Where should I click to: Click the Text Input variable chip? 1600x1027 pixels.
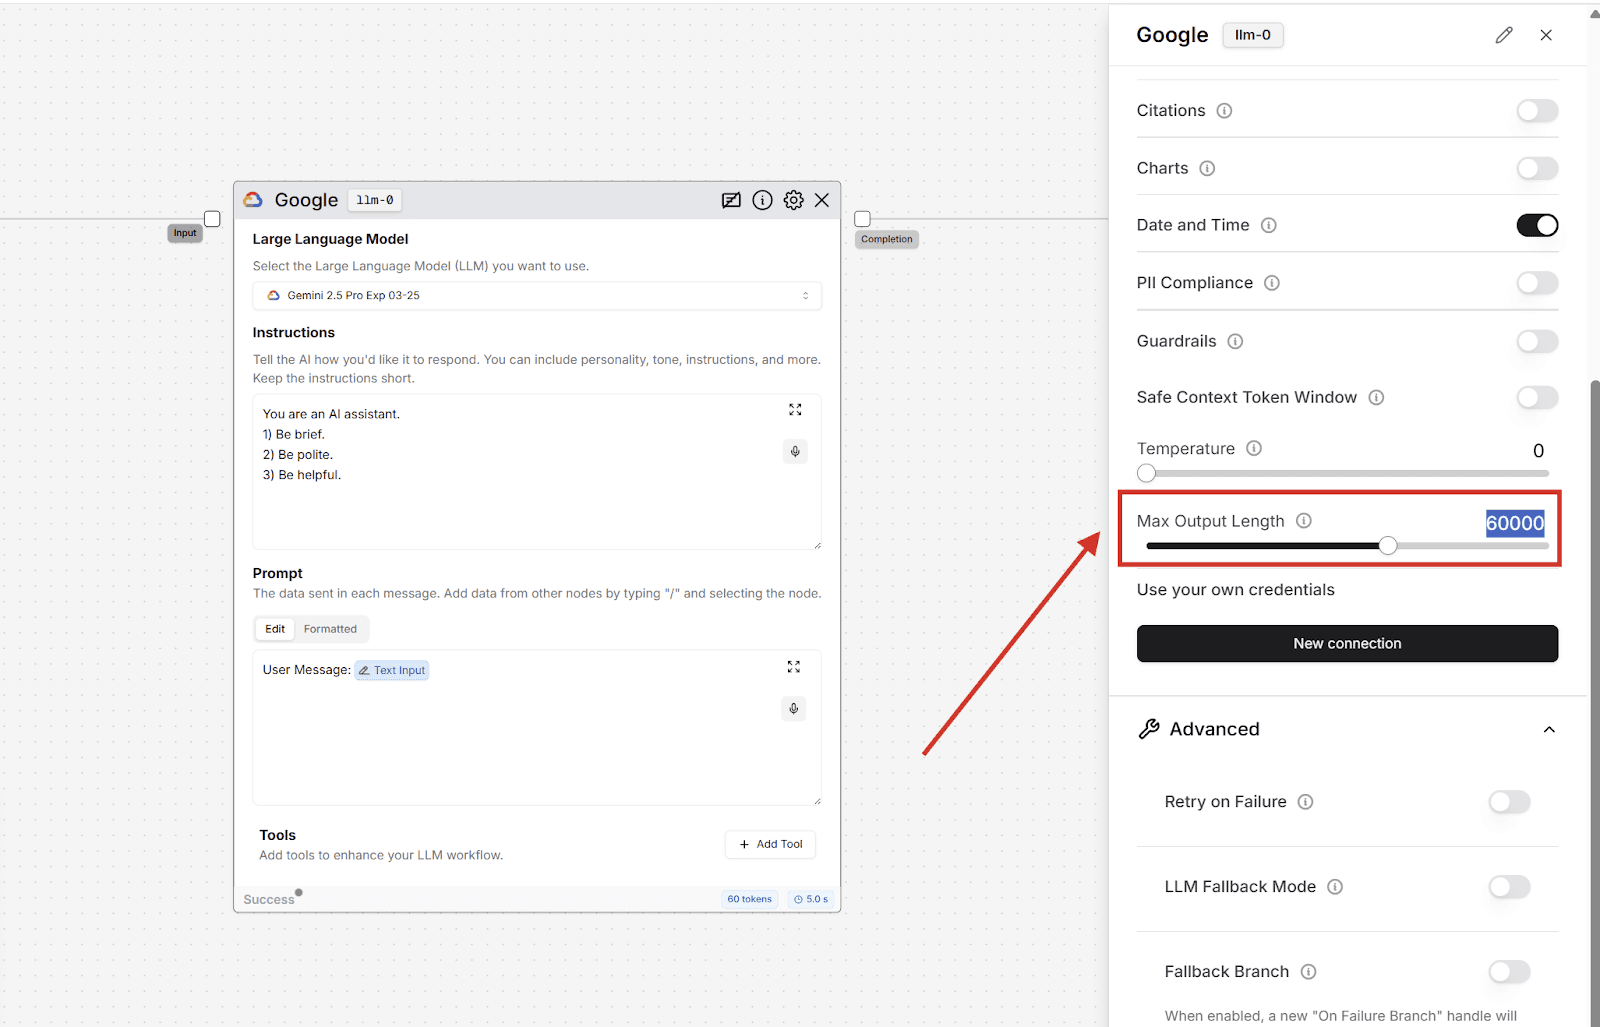(392, 670)
